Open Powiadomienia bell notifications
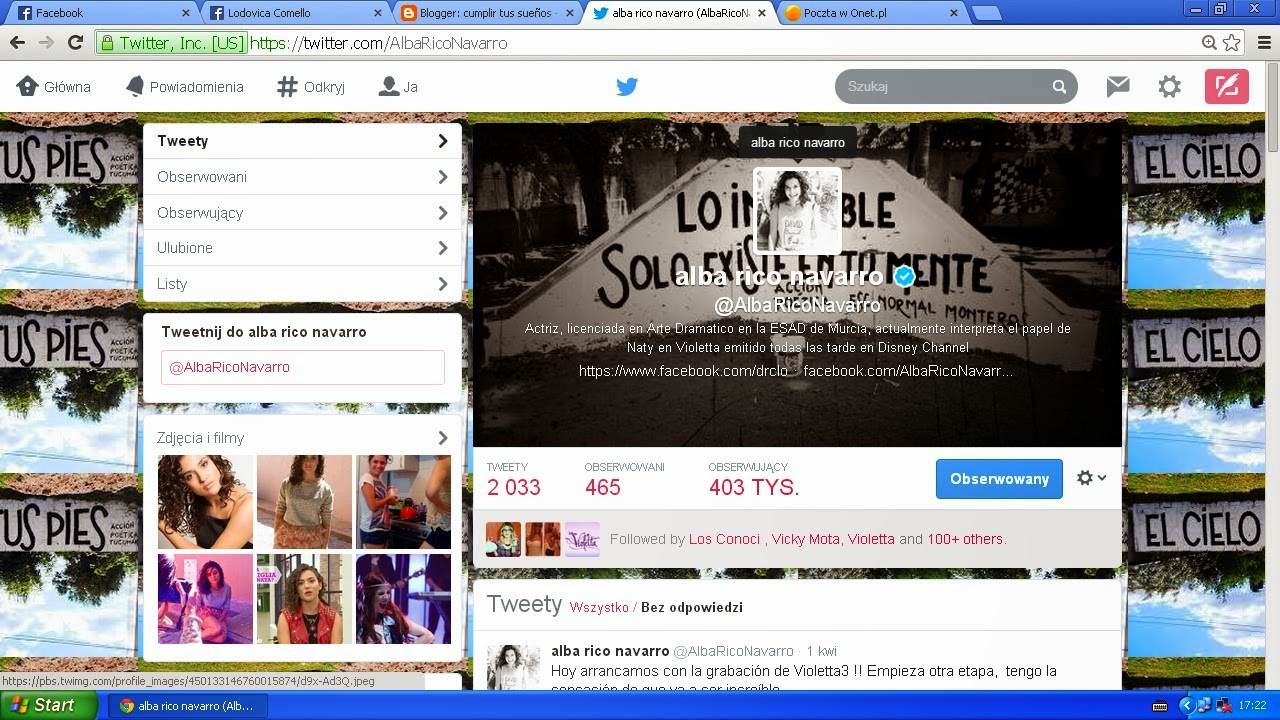 (184, 87)
